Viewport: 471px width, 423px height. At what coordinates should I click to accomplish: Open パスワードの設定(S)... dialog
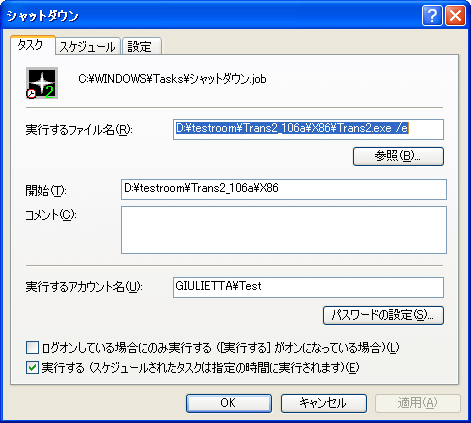(383, 315)
